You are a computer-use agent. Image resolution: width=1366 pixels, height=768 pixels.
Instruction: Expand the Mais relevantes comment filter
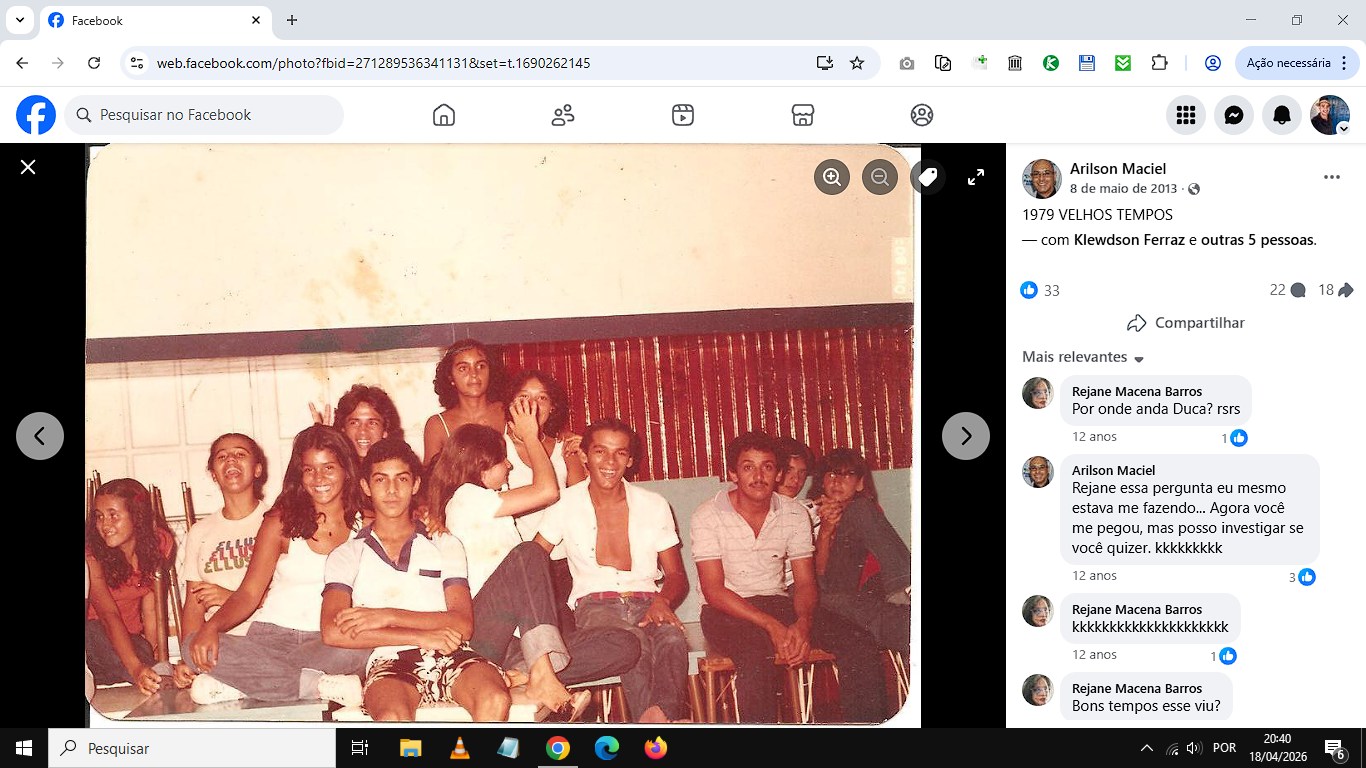[1083, 357]
